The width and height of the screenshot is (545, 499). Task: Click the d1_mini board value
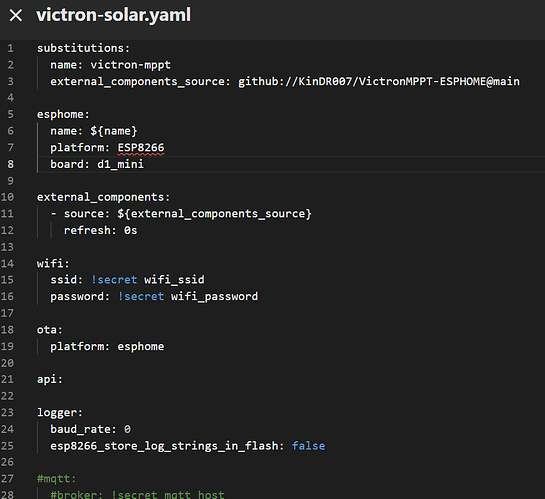[120, 164]
